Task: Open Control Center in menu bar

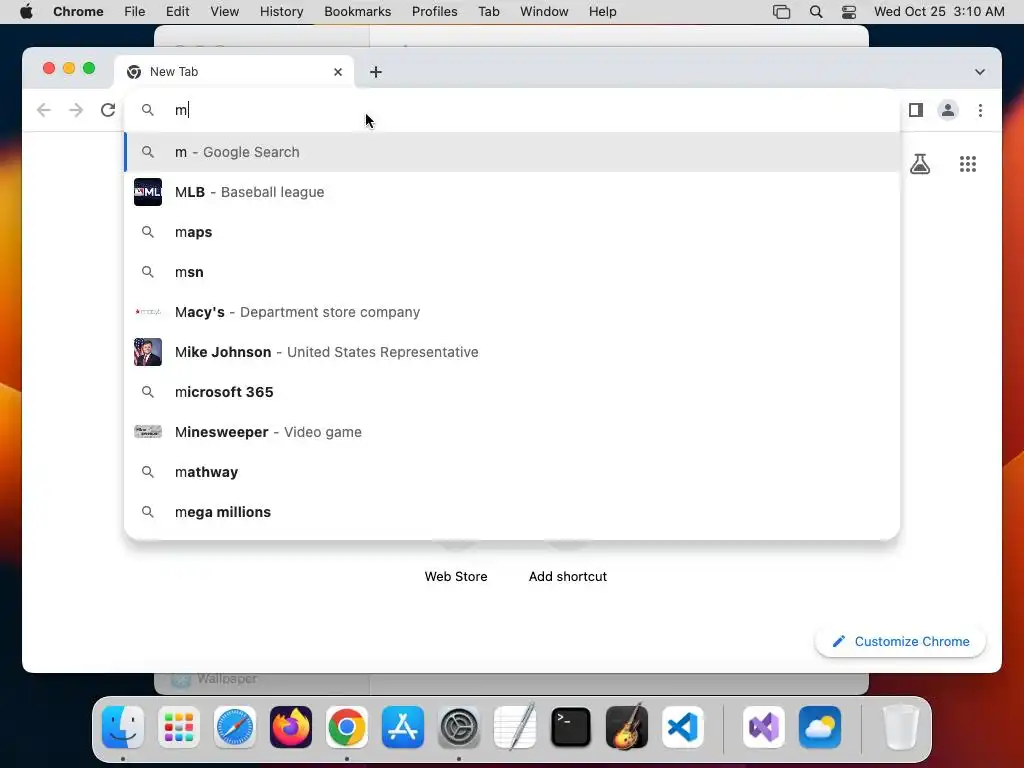Action: [x=848, y=12]
